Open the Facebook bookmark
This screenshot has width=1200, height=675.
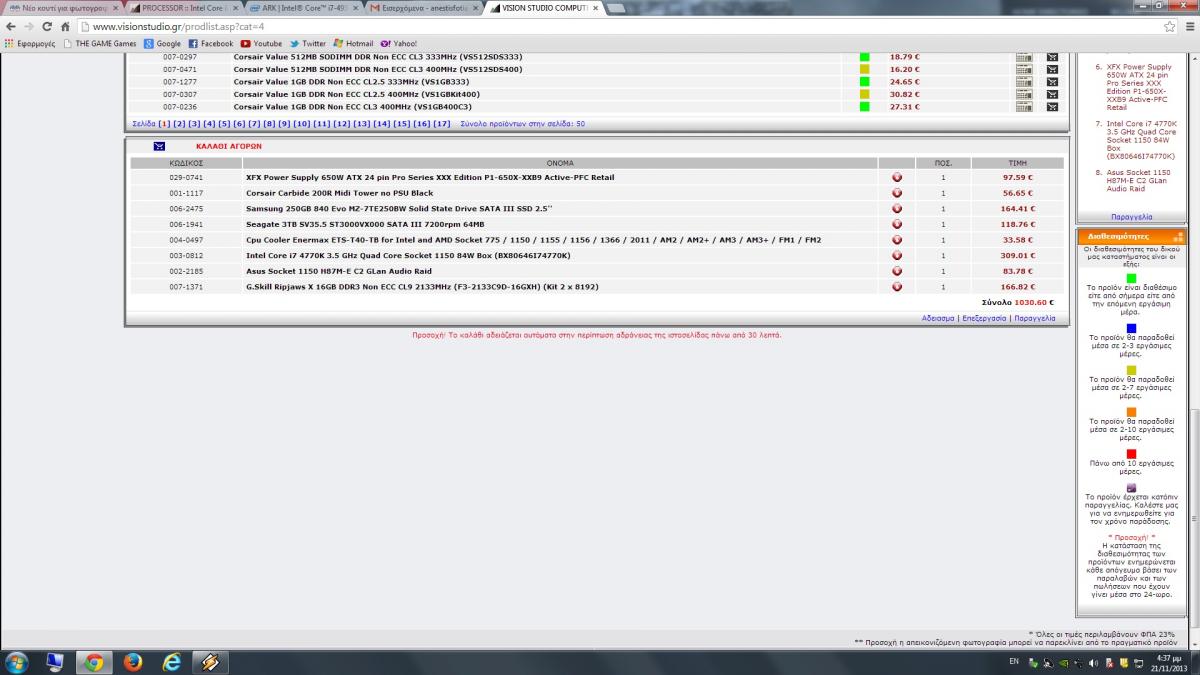tap(211, 44)
